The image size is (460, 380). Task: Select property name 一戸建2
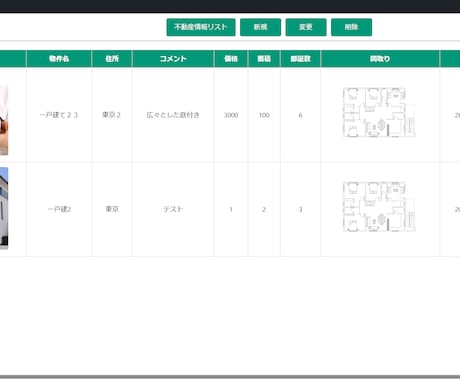[x=59, y=209]
